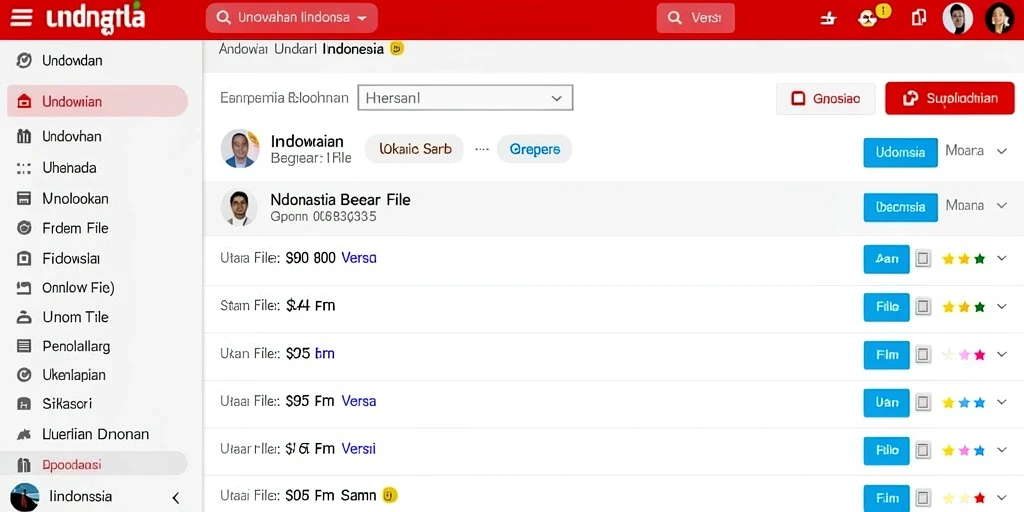
Task: Click the Undowdan sidebar icon
Action: 24,61
